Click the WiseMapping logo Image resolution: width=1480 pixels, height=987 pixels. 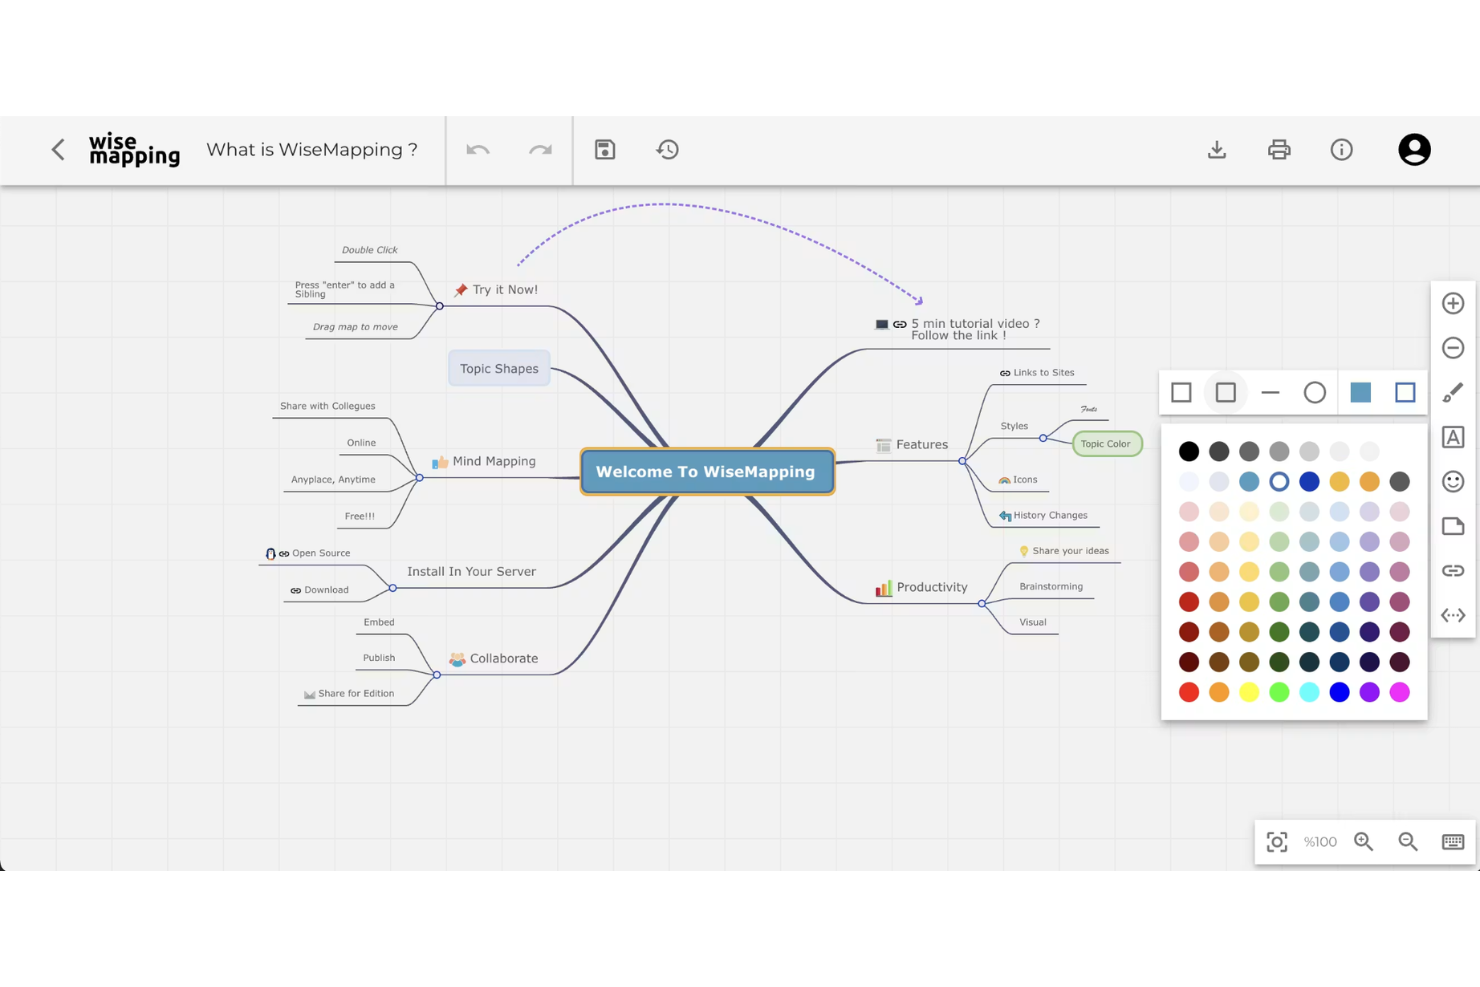(x=134, y=150)
